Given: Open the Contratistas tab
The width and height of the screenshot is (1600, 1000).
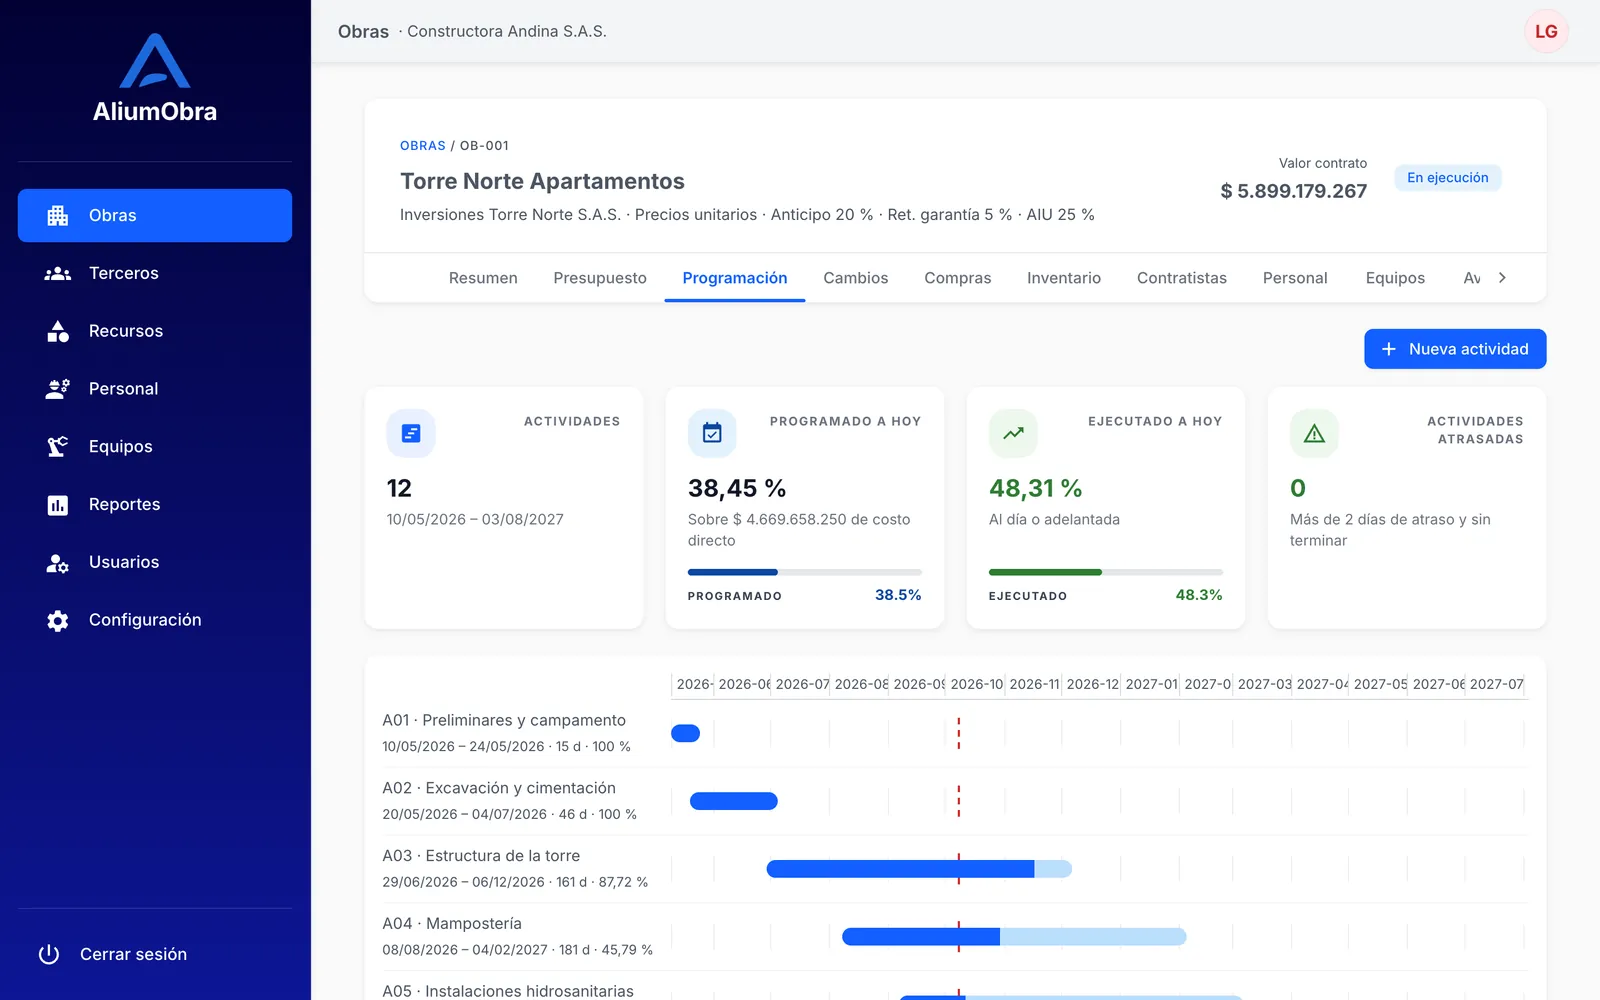Looking at the screenshot, I should tap(1182, 278).
